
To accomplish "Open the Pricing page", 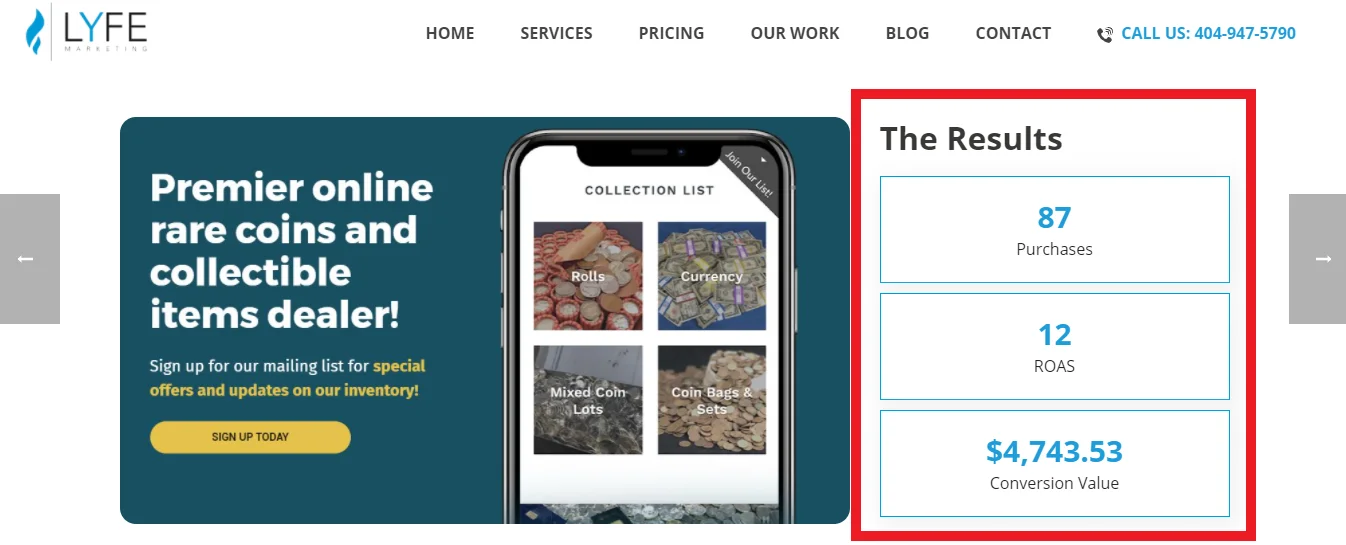I will (x=671, y=33).
